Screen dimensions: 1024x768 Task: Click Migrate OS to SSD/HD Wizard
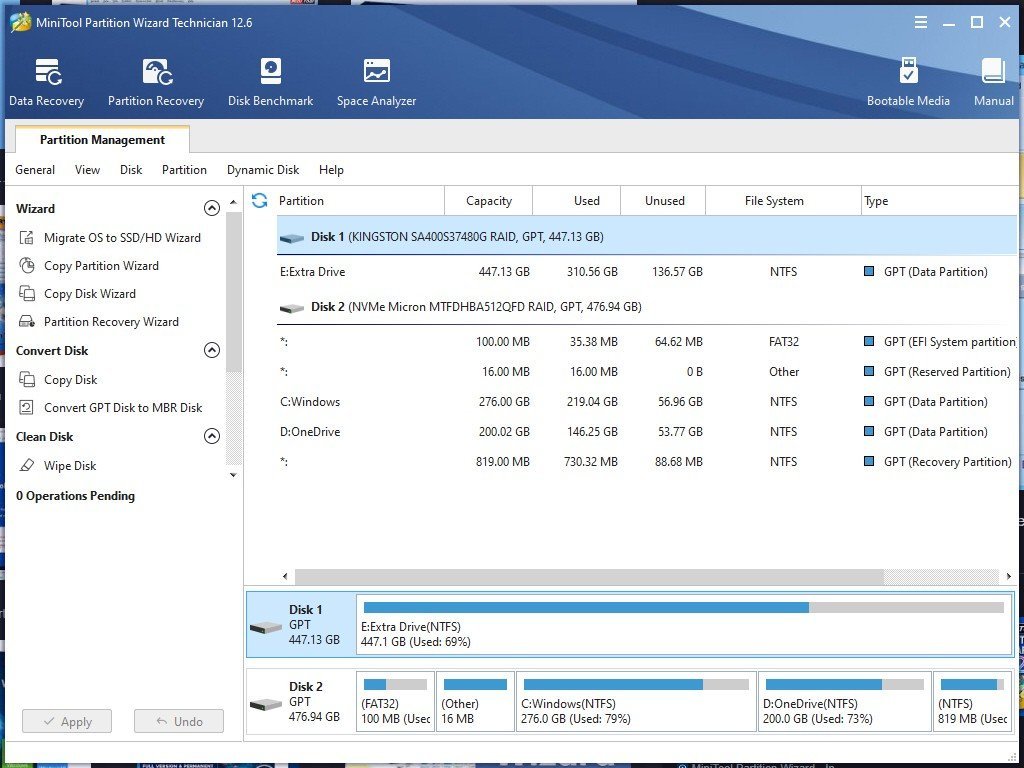pyautogui.click(x=122, y=238)
